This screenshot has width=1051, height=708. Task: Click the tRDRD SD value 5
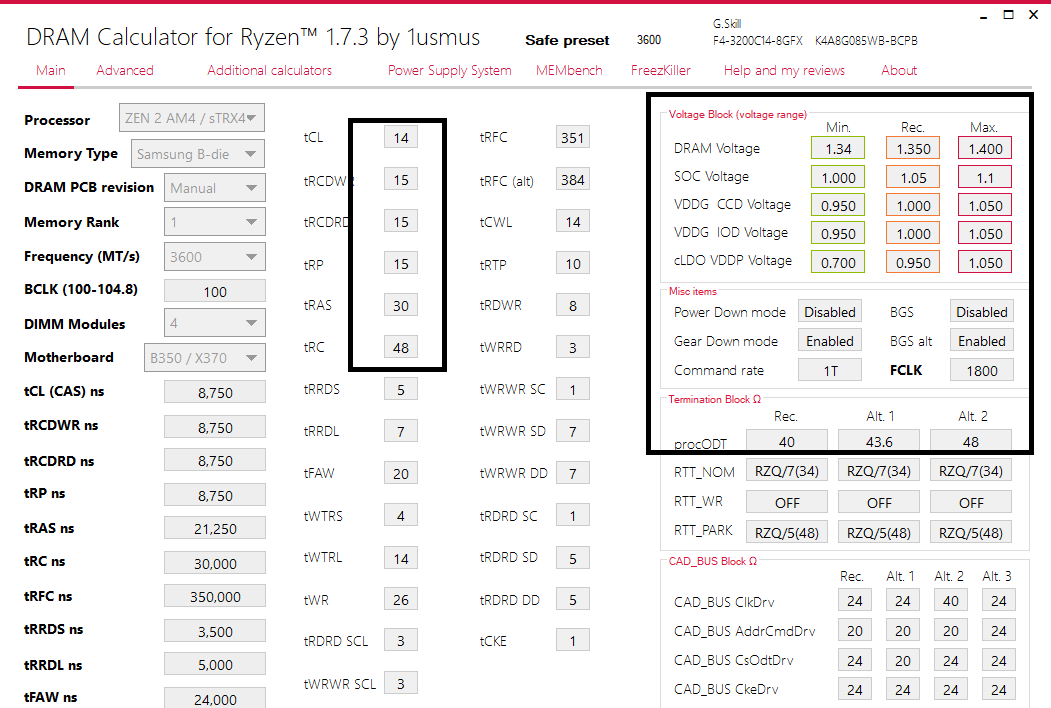pos(572,558)
